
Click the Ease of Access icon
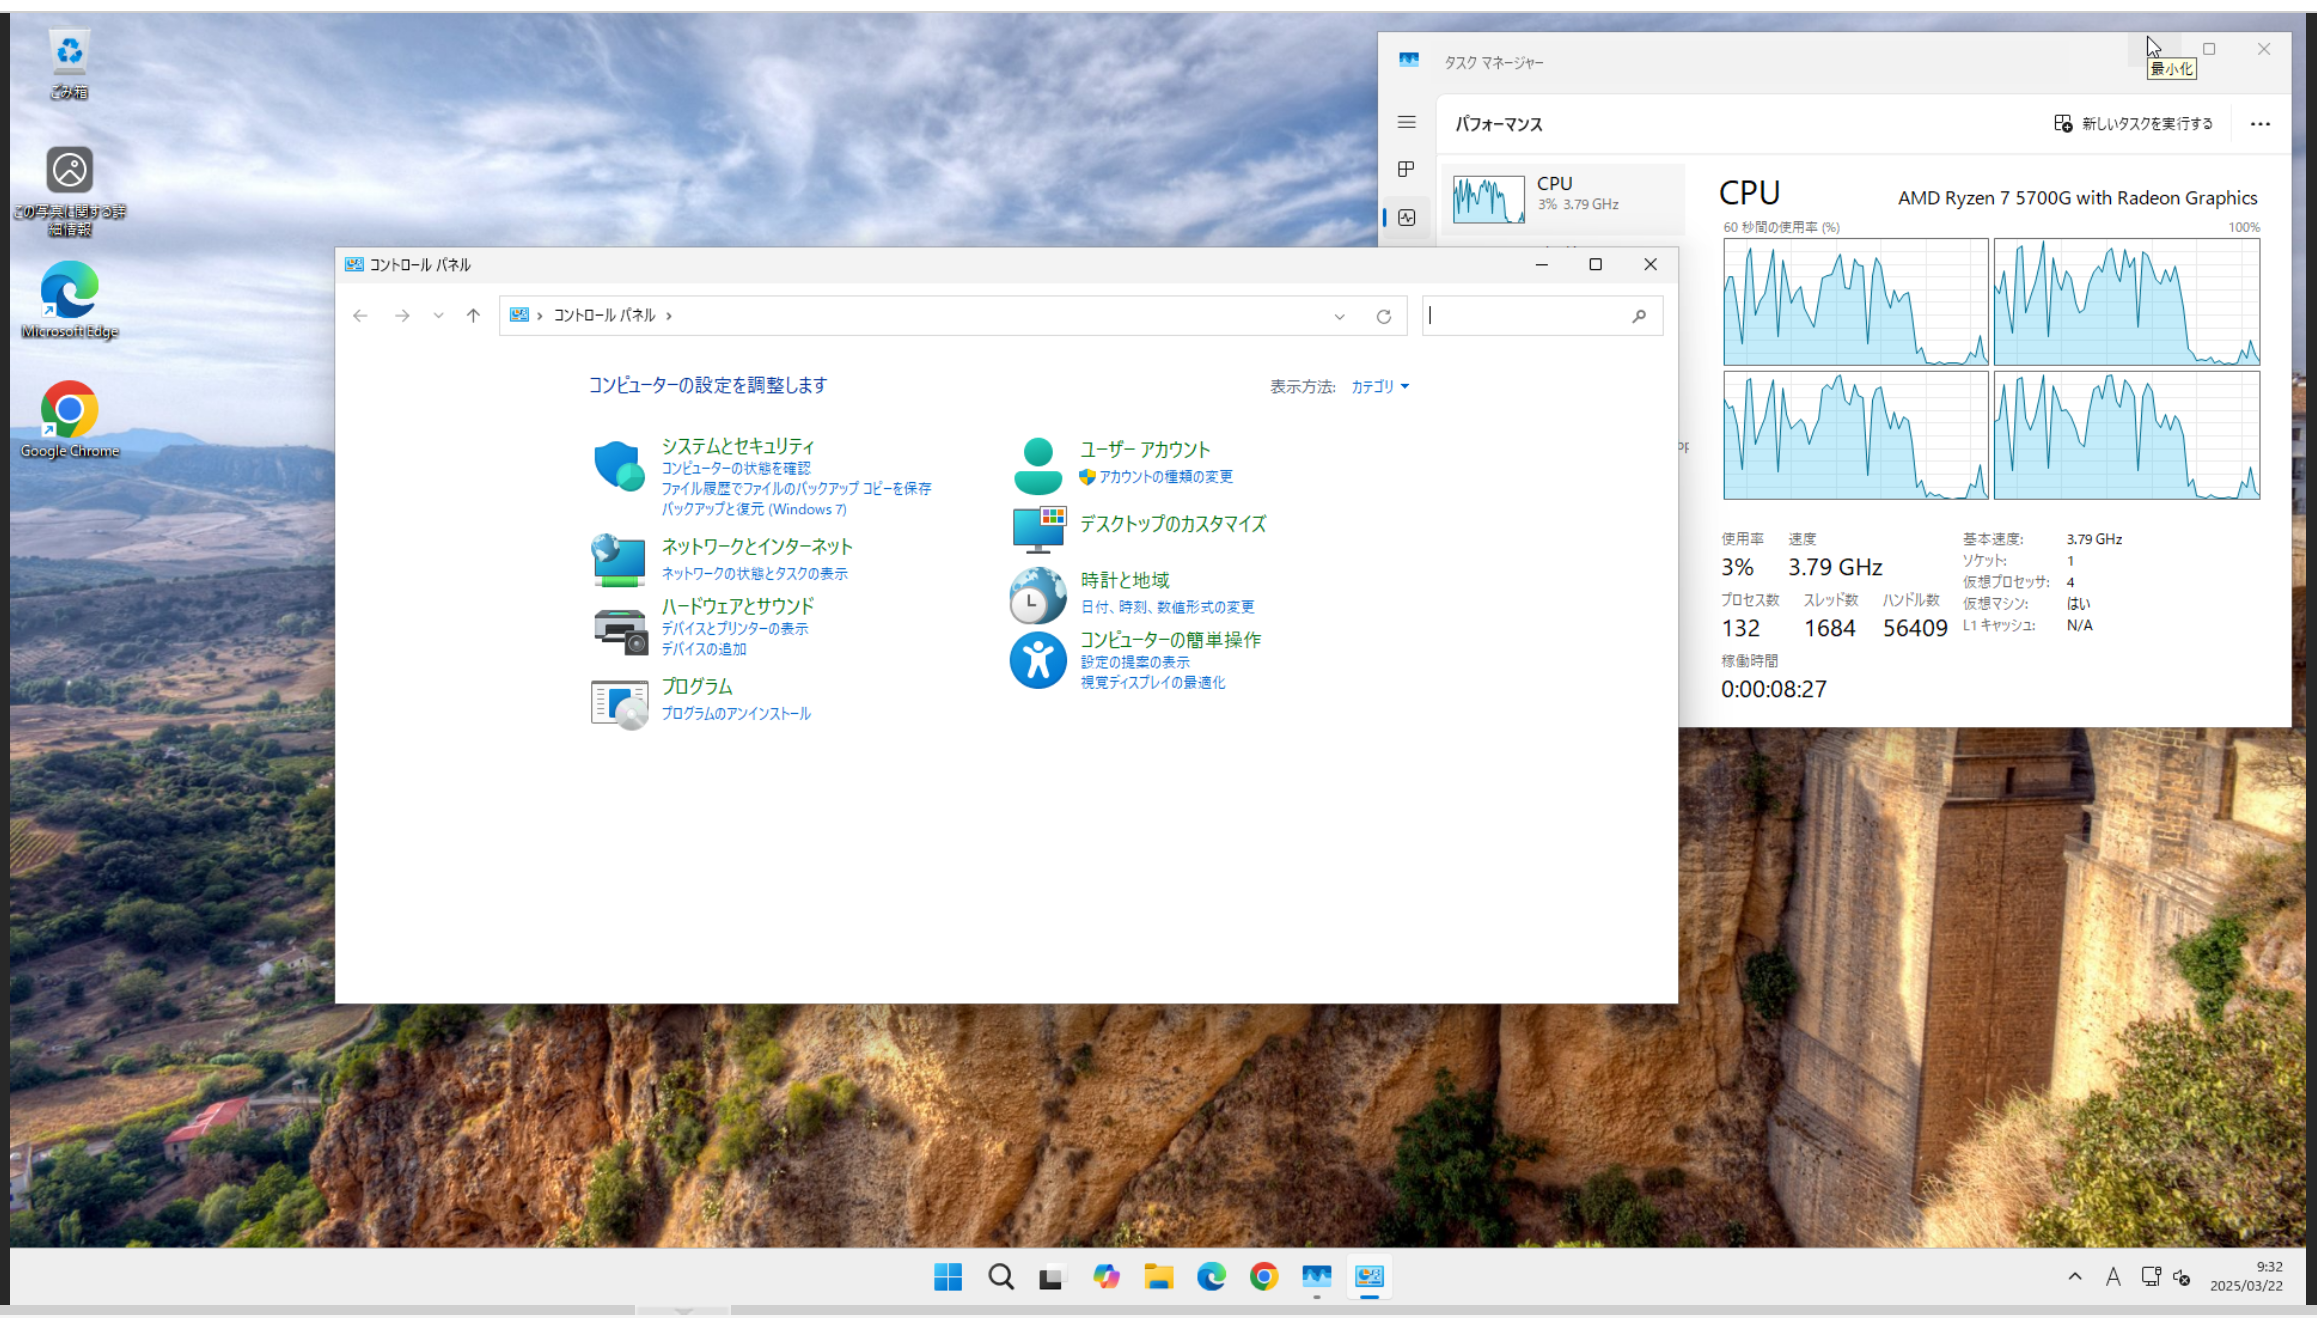(x=1037, y=660)
